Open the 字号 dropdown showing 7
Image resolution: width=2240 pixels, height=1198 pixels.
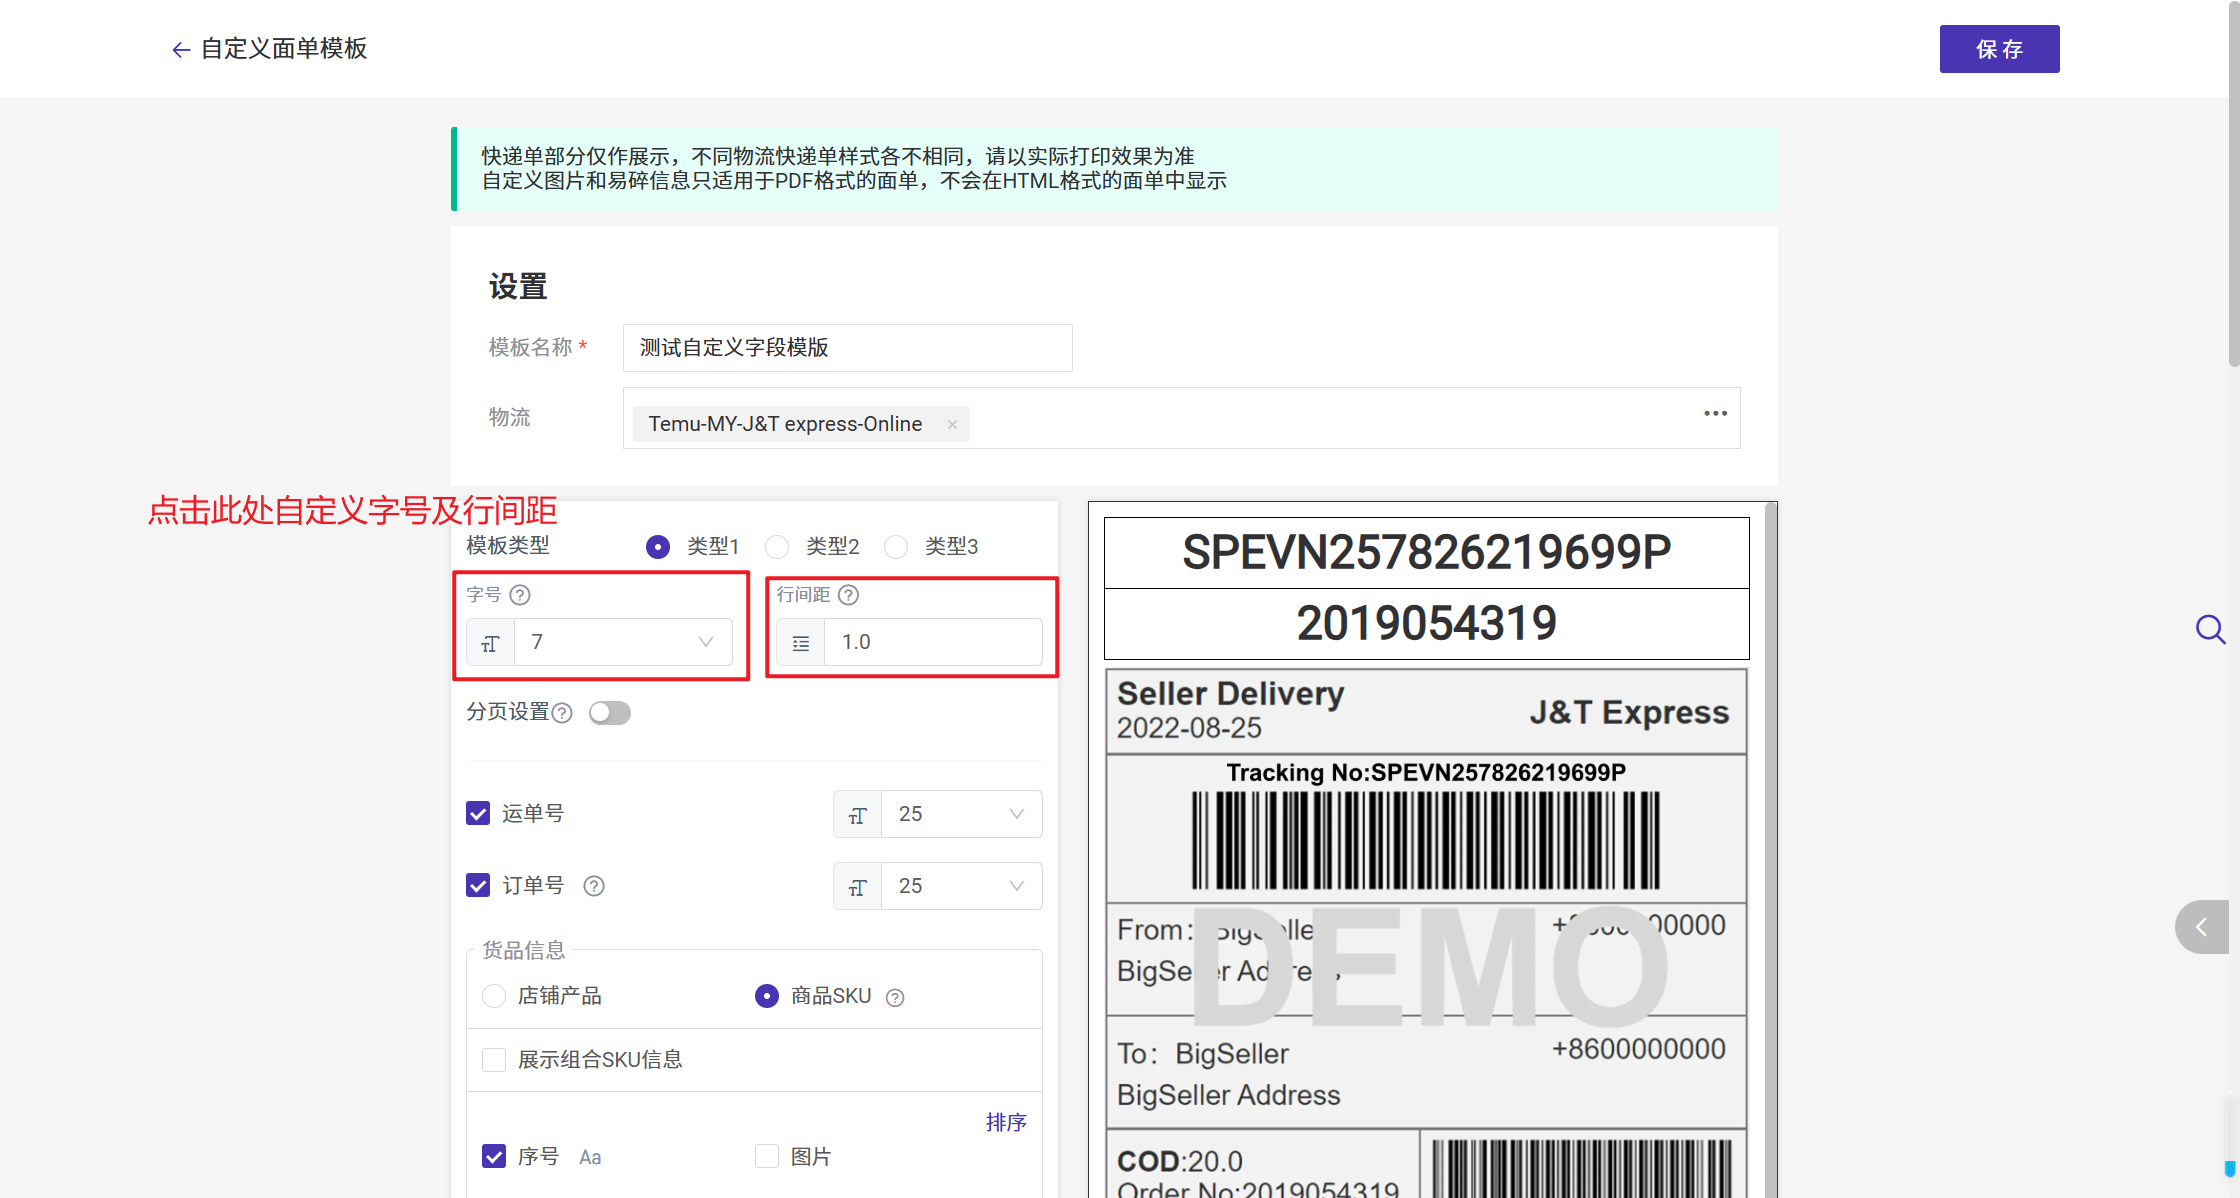(622, 642)
